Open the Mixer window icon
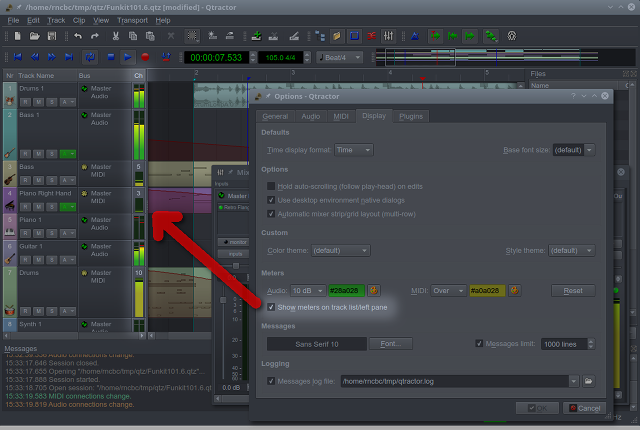The width and height of the screenshot is (640, 430). point(388,36)
